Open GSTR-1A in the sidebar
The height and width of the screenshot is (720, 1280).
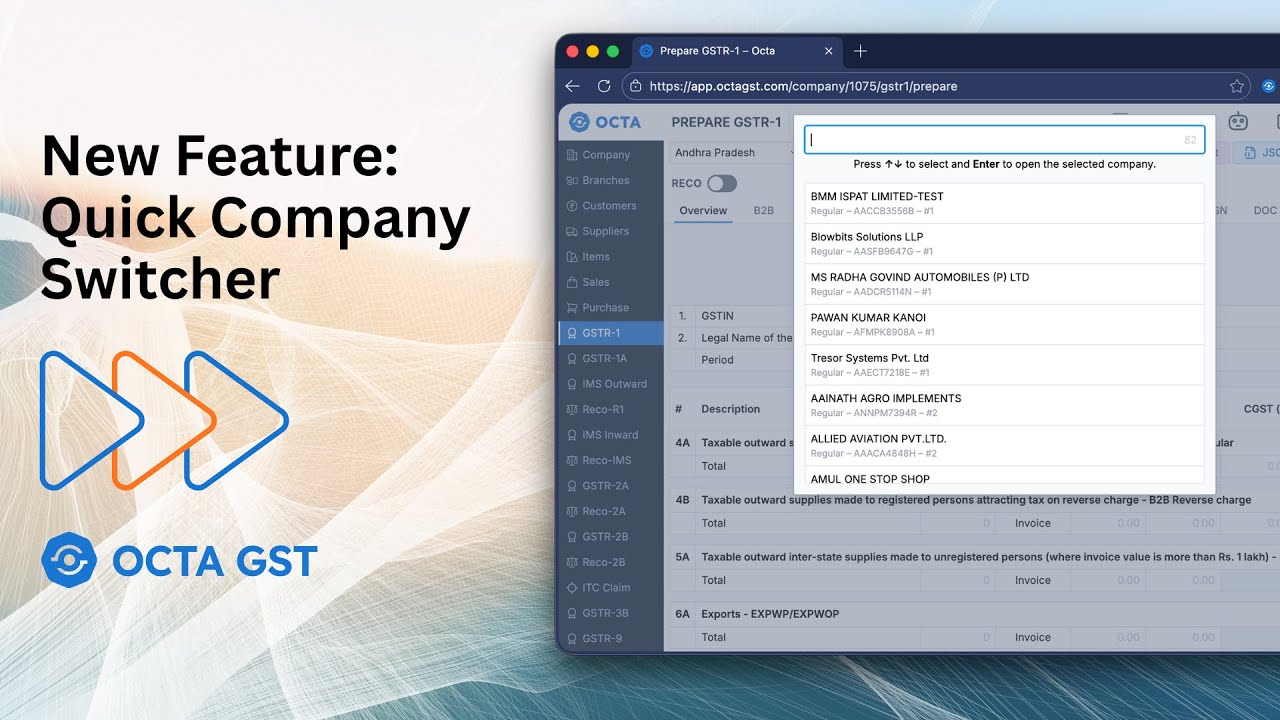pyautogui.click(x=610, y=358)
